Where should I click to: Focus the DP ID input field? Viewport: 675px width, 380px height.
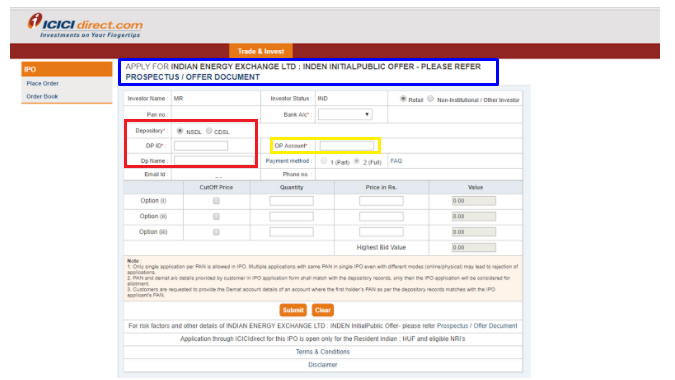201,146
